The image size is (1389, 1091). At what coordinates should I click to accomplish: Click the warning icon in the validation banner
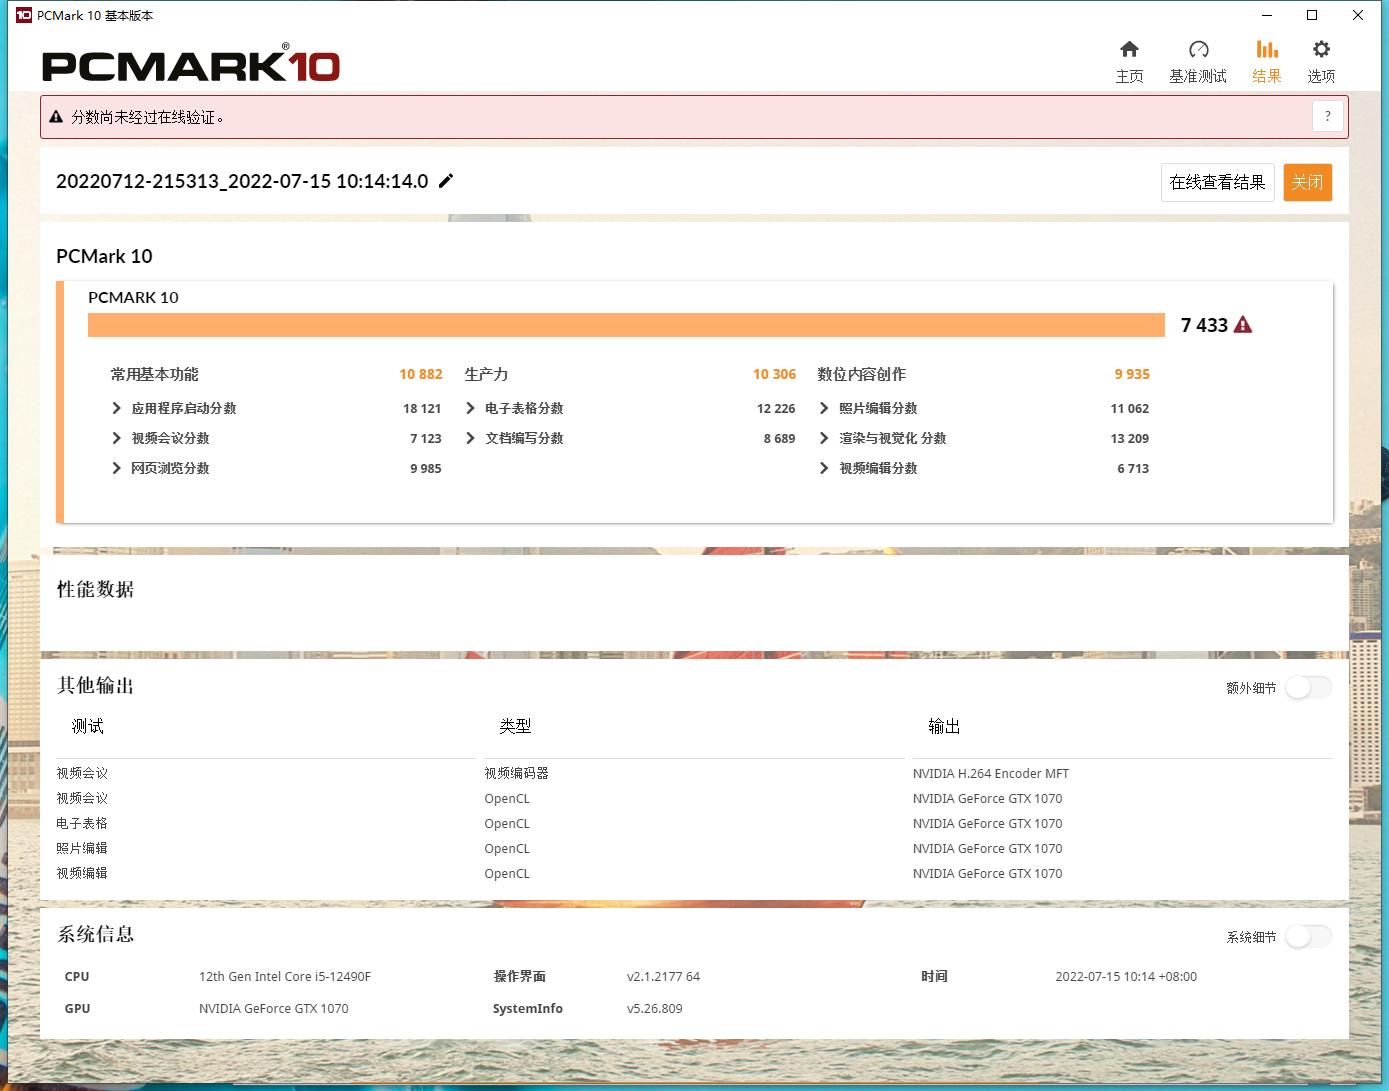coord(57,117)
